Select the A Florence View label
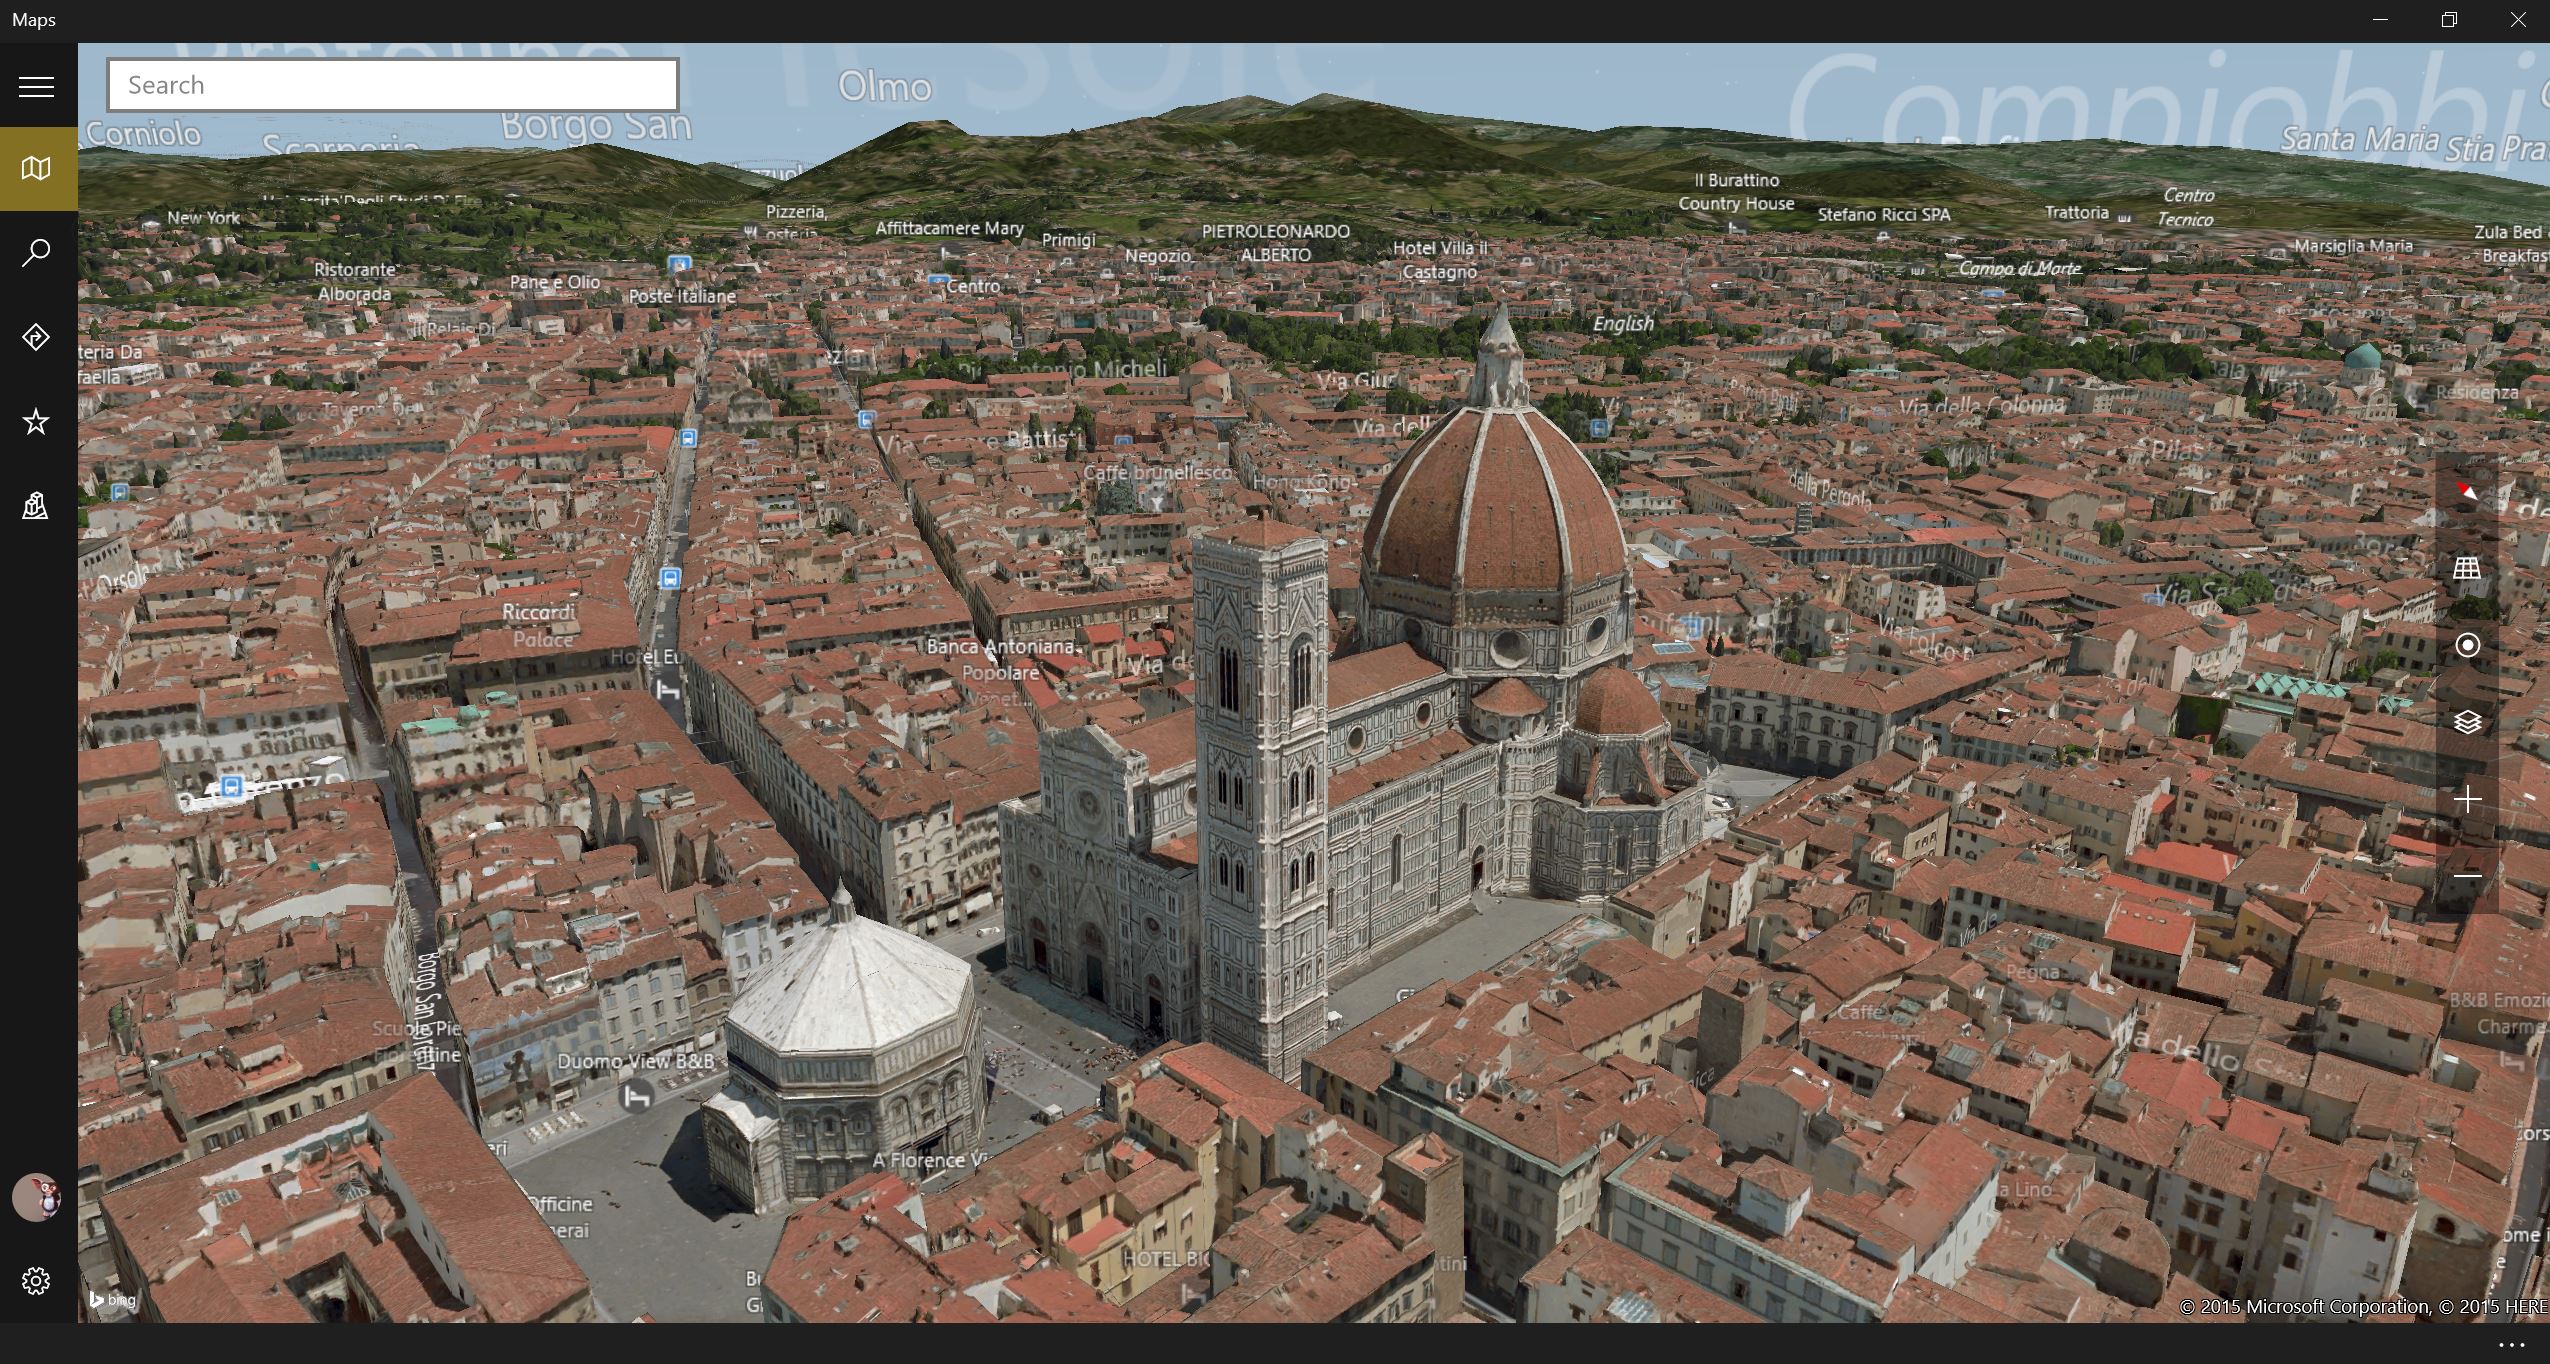Viewport: 2550px width, 1364px height. click(930, 1161)
